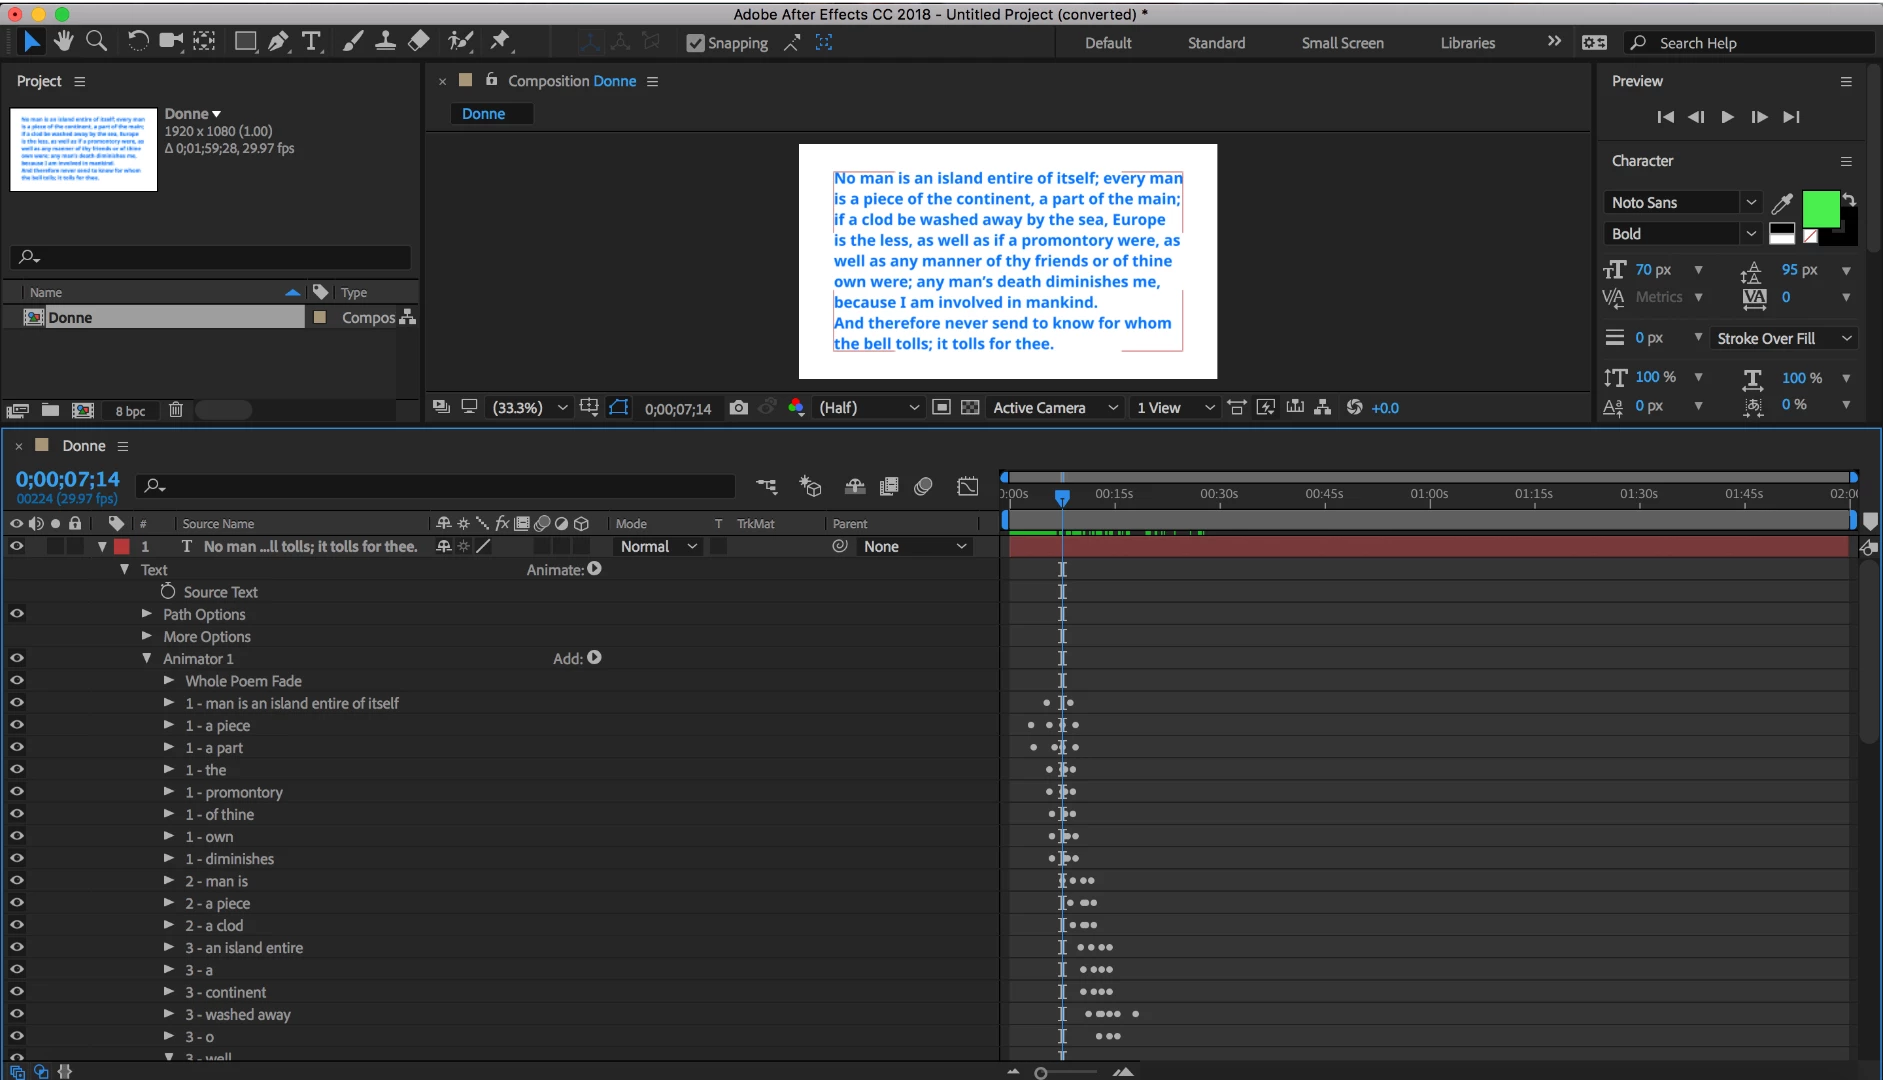This screenshot has width=1883, height=1080.
Task: Select the Brush tool
Action: coord(353,41)
